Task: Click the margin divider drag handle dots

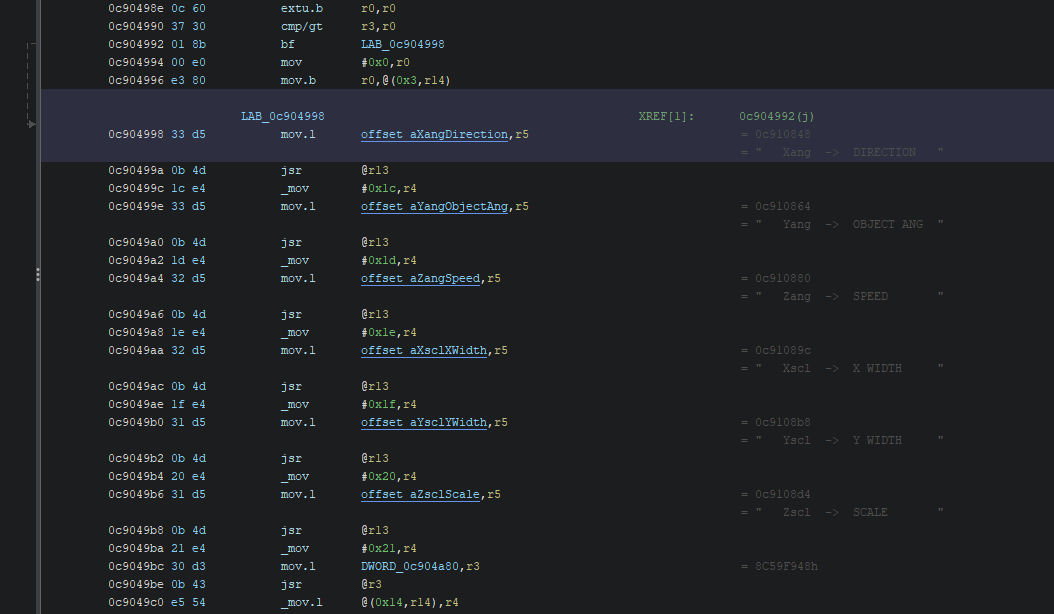Action: 38,274
